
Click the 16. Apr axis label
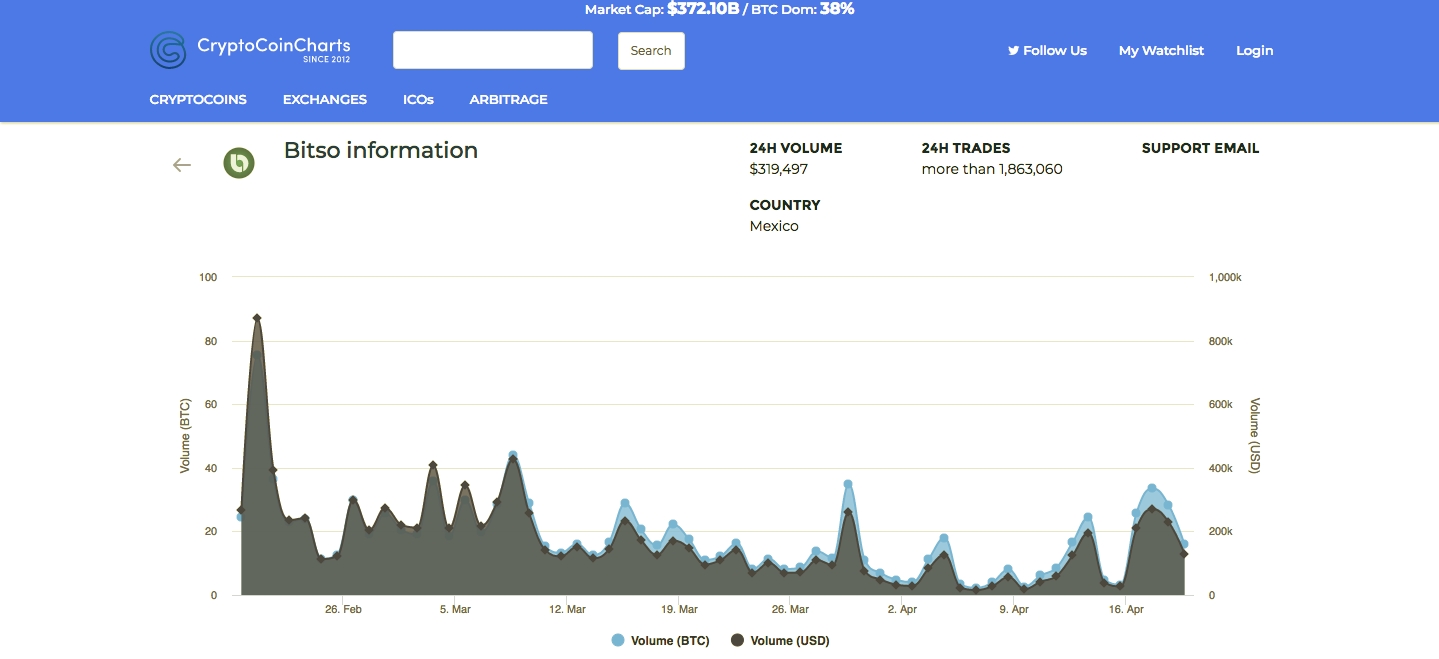click(x=1126, y=609)
